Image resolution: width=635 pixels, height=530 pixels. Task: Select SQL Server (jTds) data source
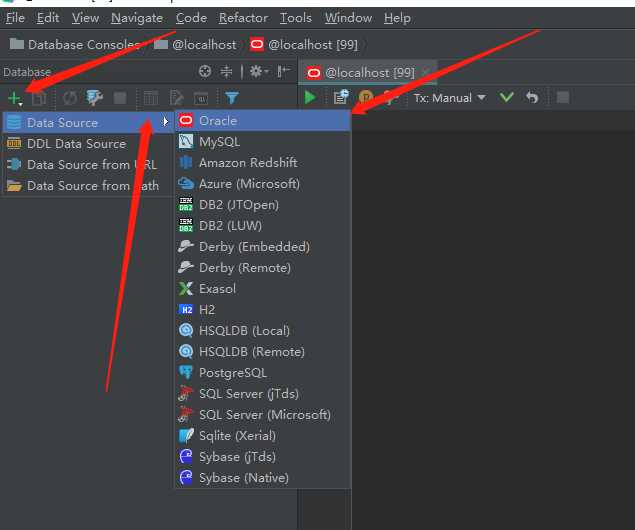click(263, 394)
